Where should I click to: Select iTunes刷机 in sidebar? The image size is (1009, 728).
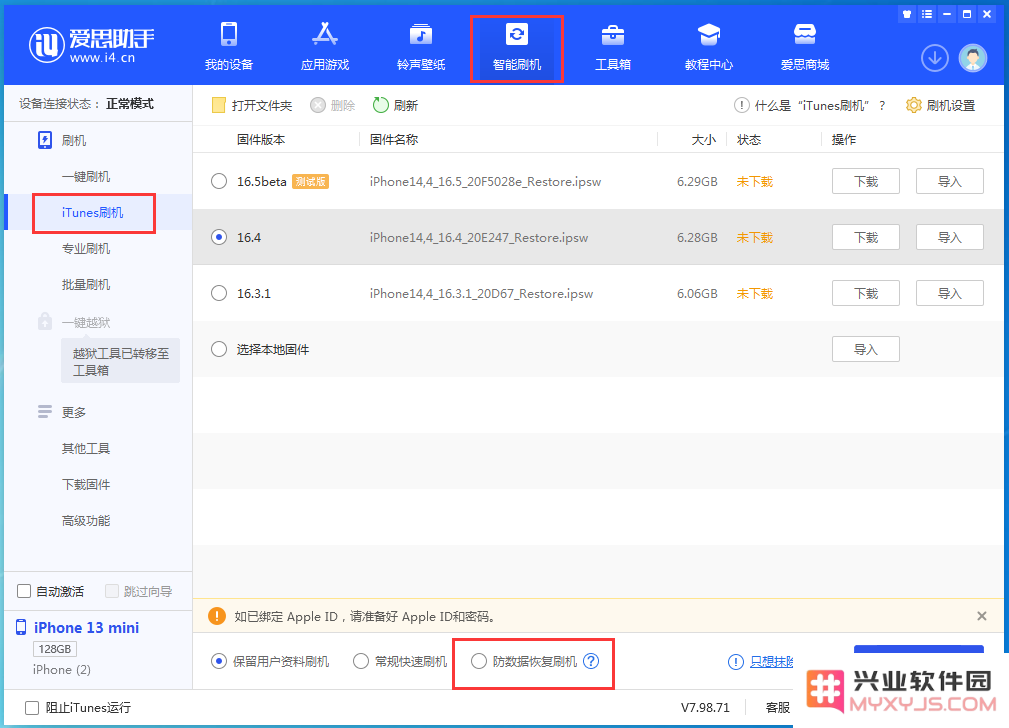[93, 212]
